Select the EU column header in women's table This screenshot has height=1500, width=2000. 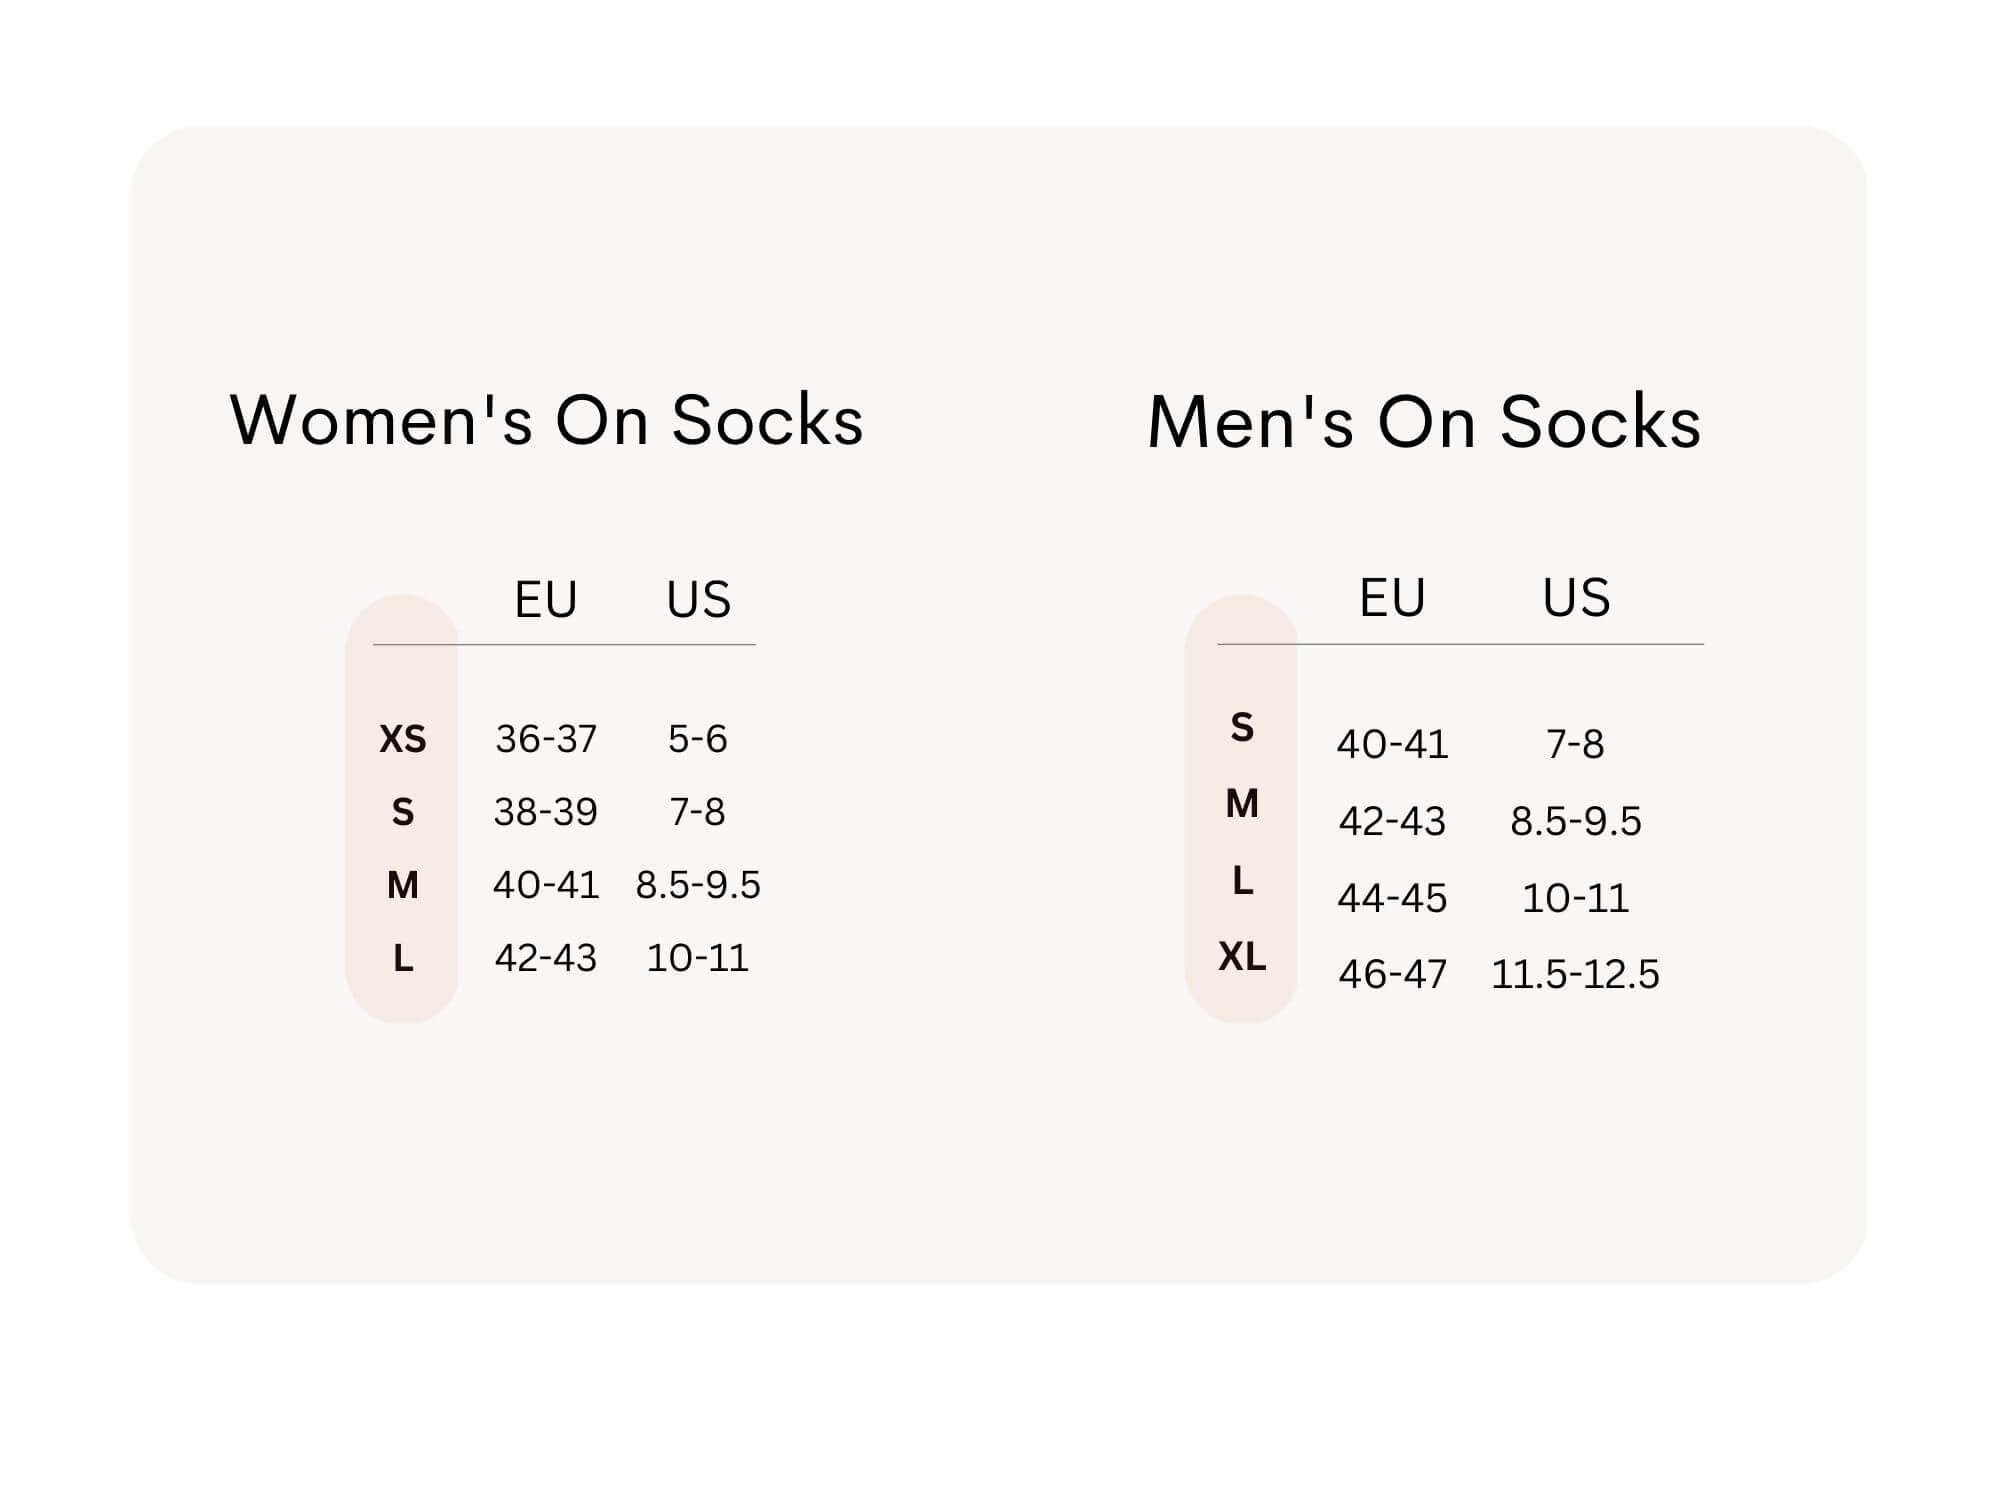pos(546,600)
